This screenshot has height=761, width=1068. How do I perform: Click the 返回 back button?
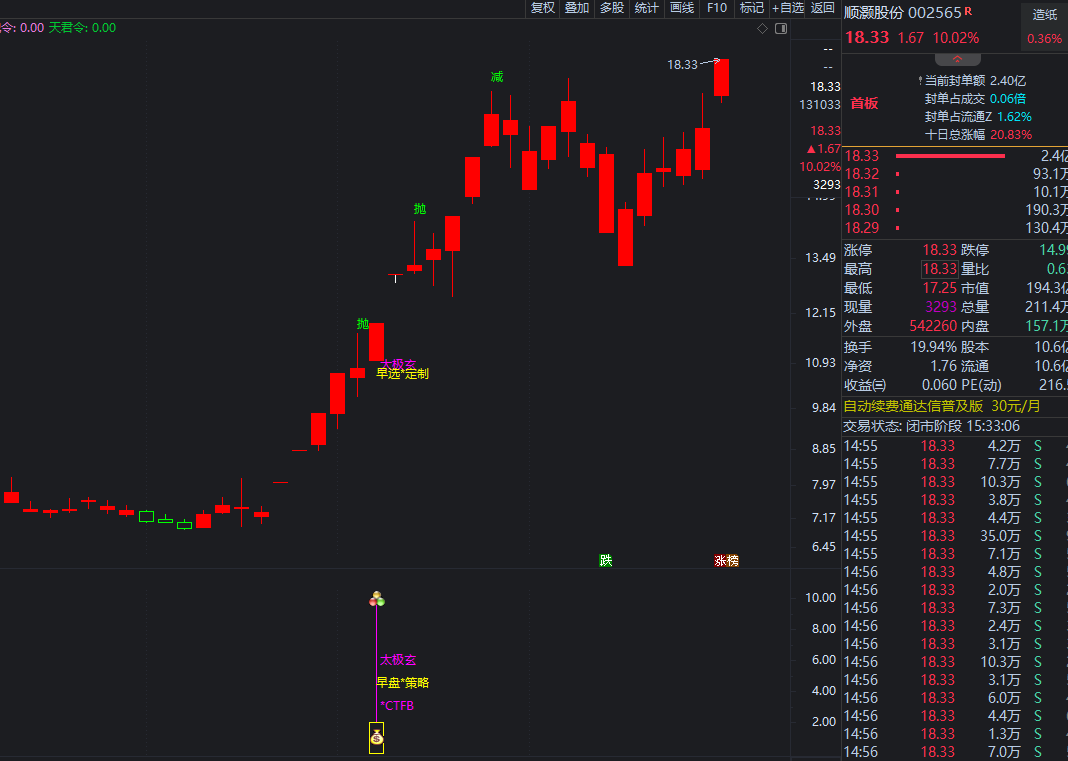823,8
